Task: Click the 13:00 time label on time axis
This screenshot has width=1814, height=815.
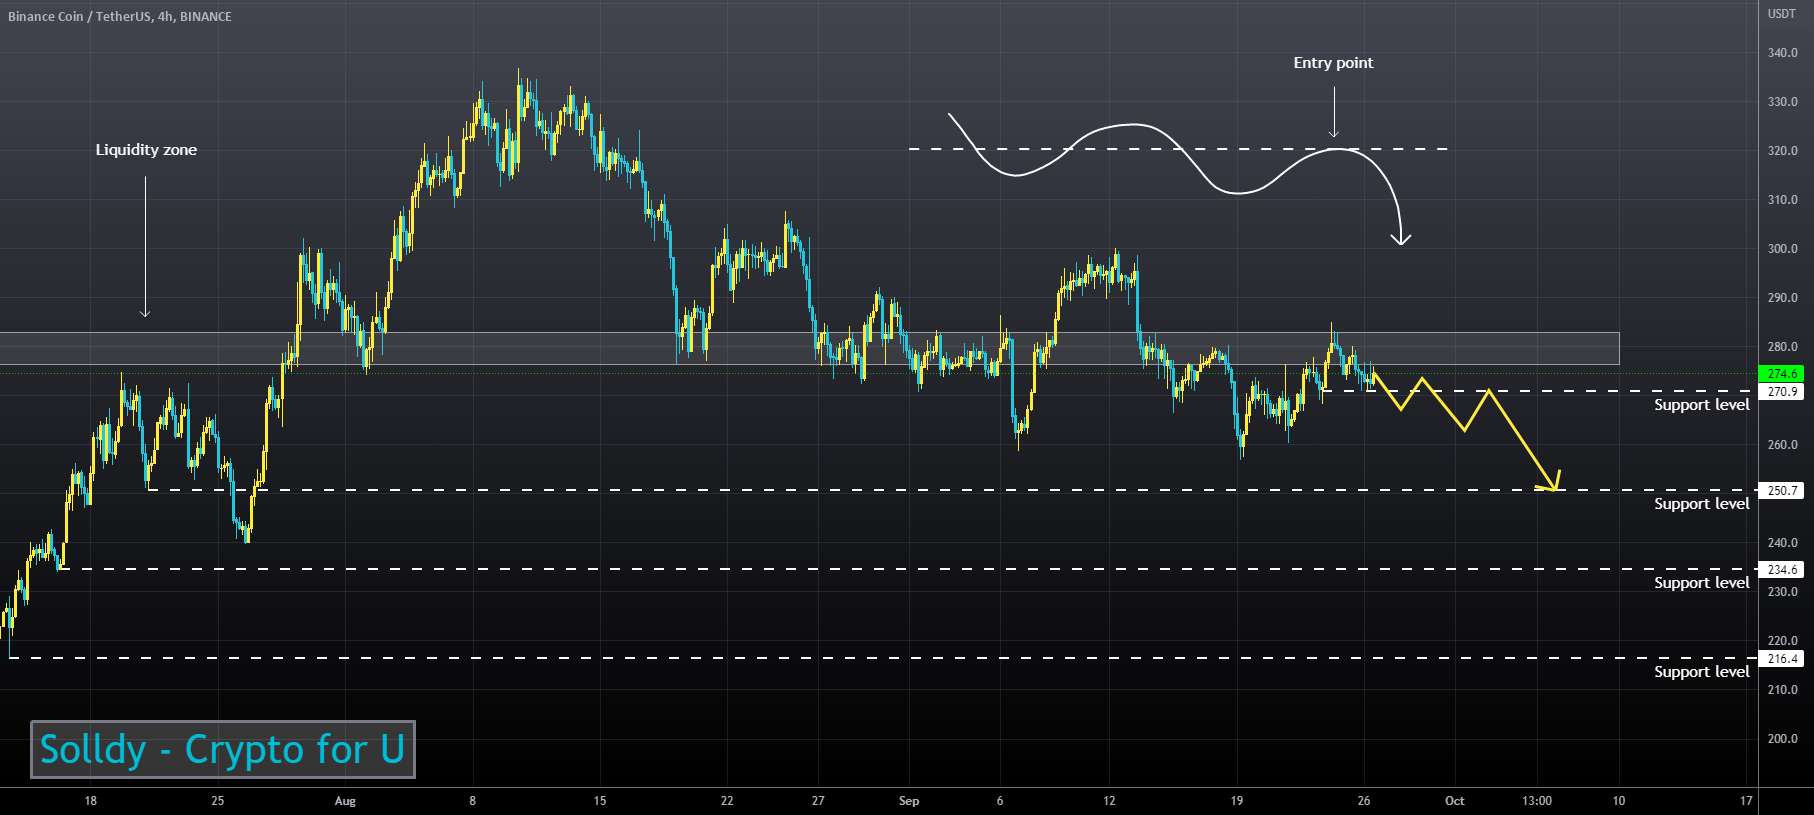Action: tap(1537, 801)
